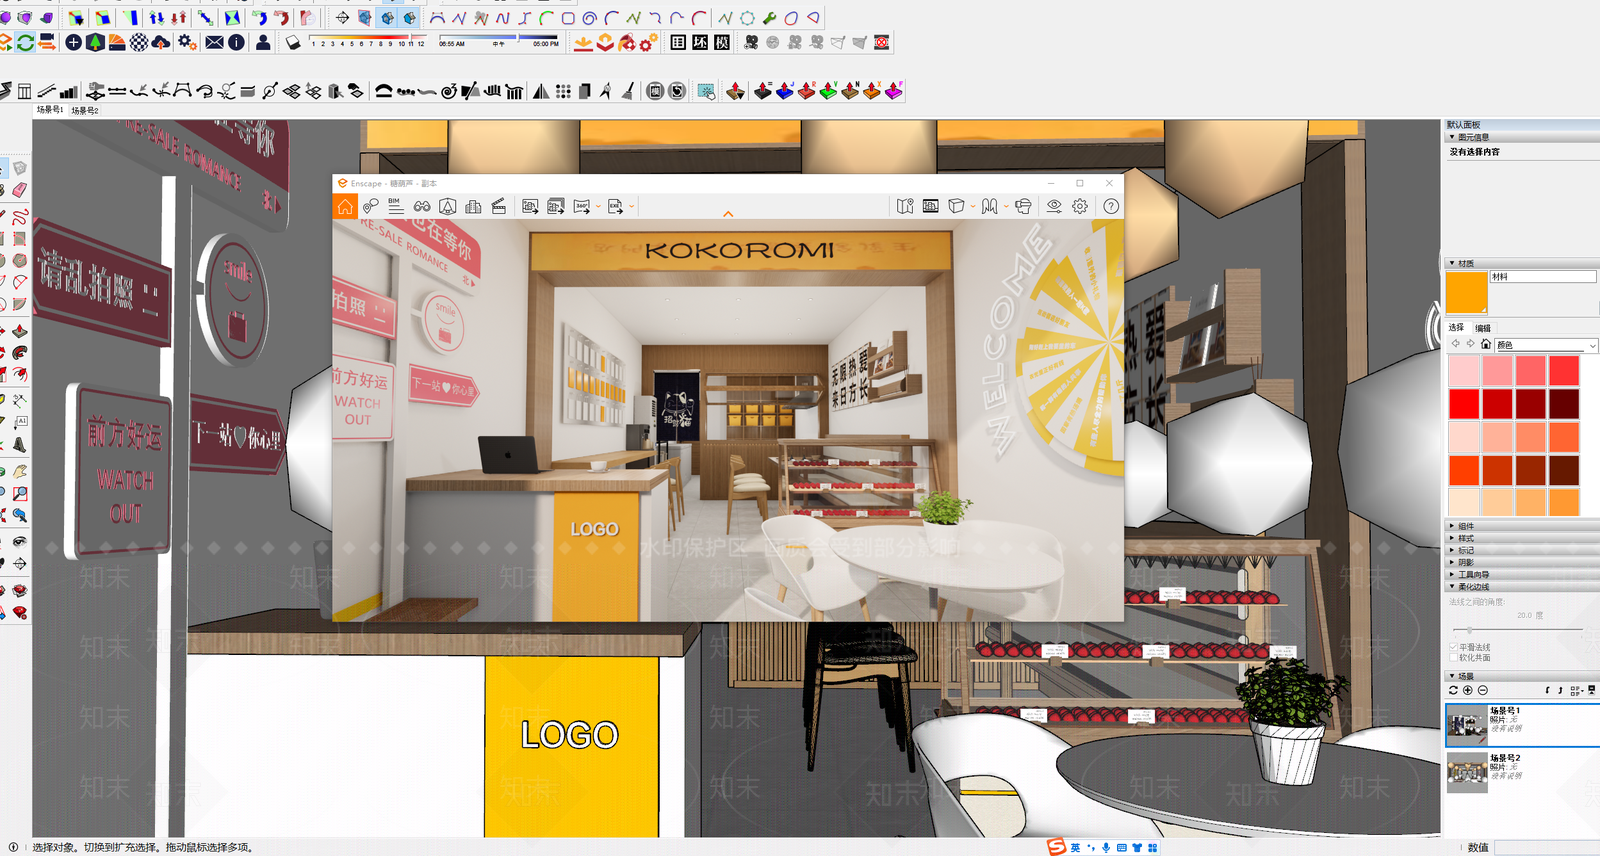Select the eraser tool in left toolbar
1600x856 pixels.
coord(19,189)
